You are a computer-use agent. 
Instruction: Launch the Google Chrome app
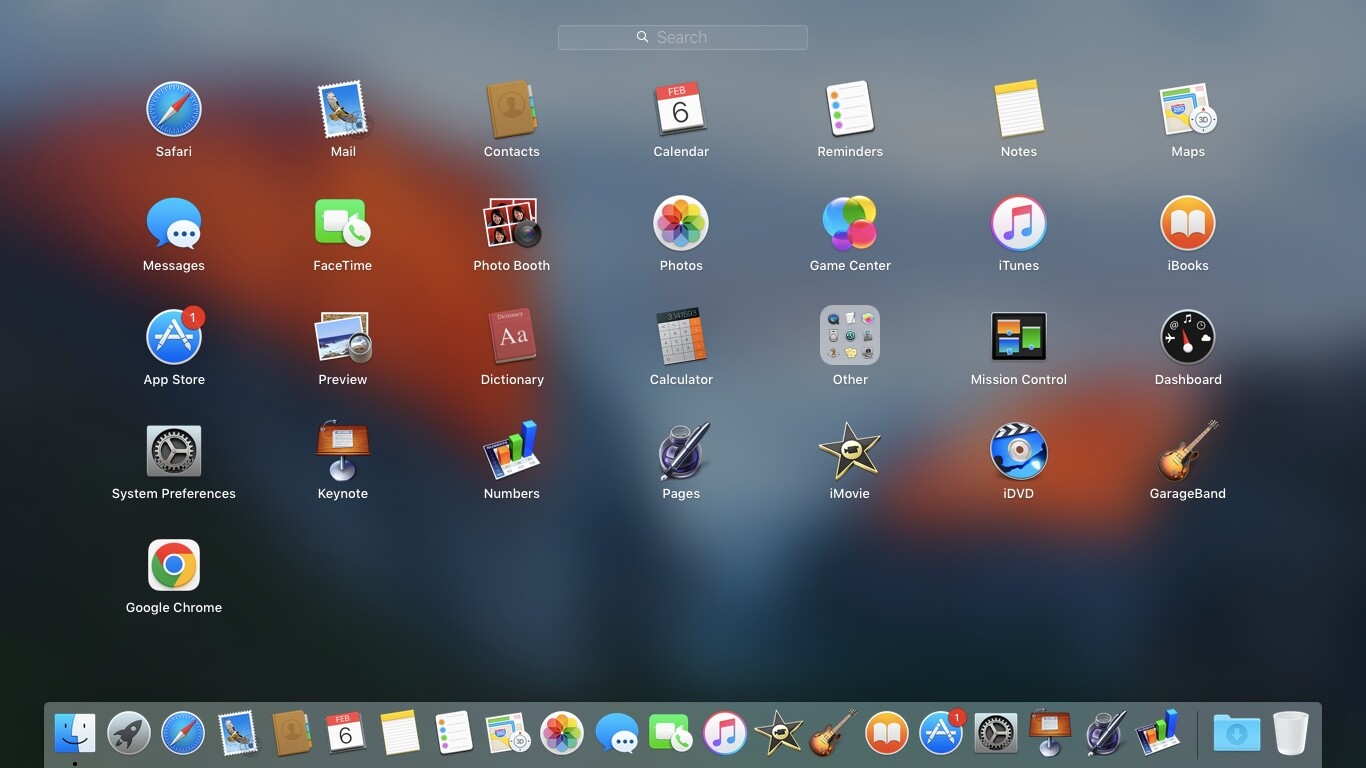pyautogui.click(x=174, y=565)
